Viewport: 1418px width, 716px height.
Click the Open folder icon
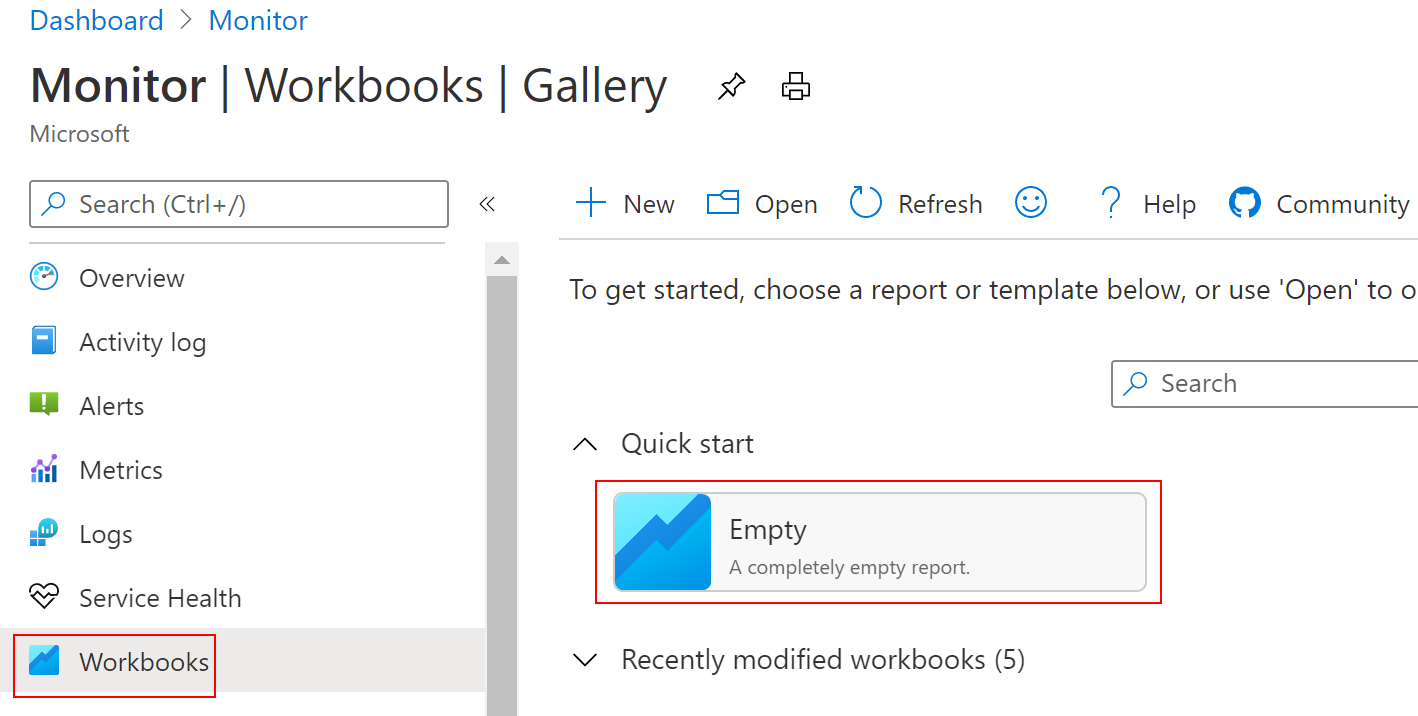point(722,203)
